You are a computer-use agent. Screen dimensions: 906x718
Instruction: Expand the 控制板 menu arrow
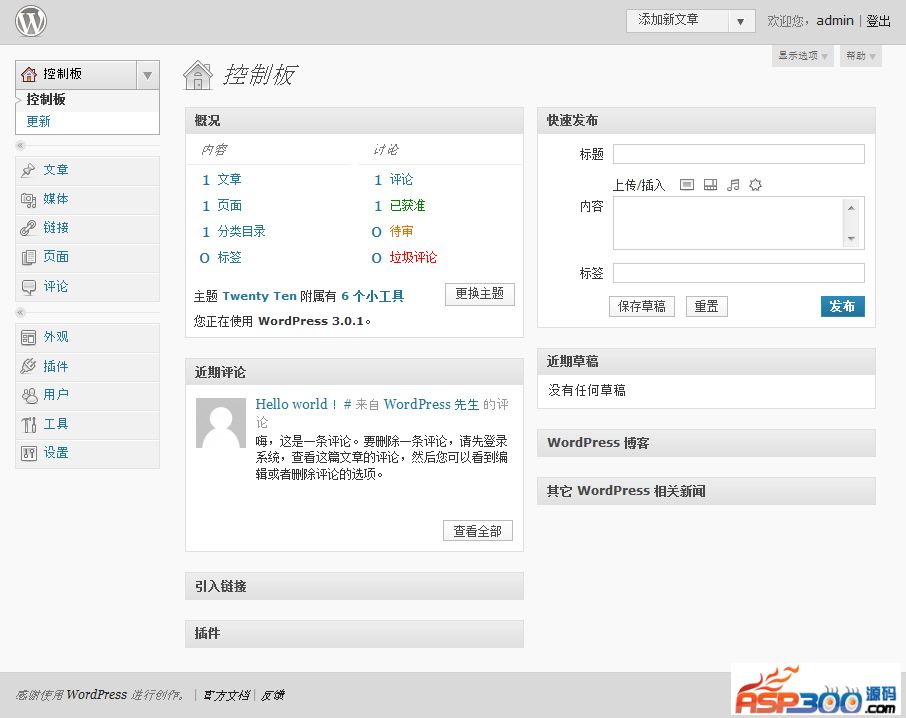click(x=147, y=75)
